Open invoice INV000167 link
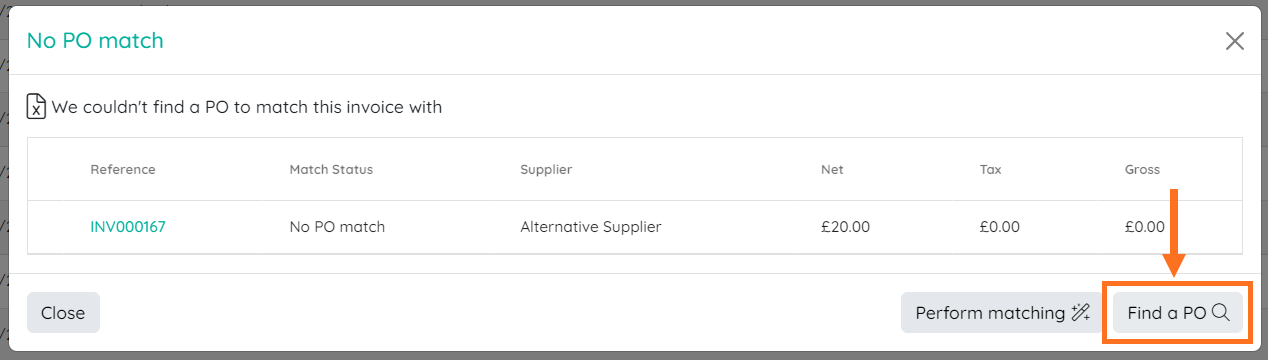This screenshot has width=1268, height=360. pyautogui.click(x=128, y=227)
